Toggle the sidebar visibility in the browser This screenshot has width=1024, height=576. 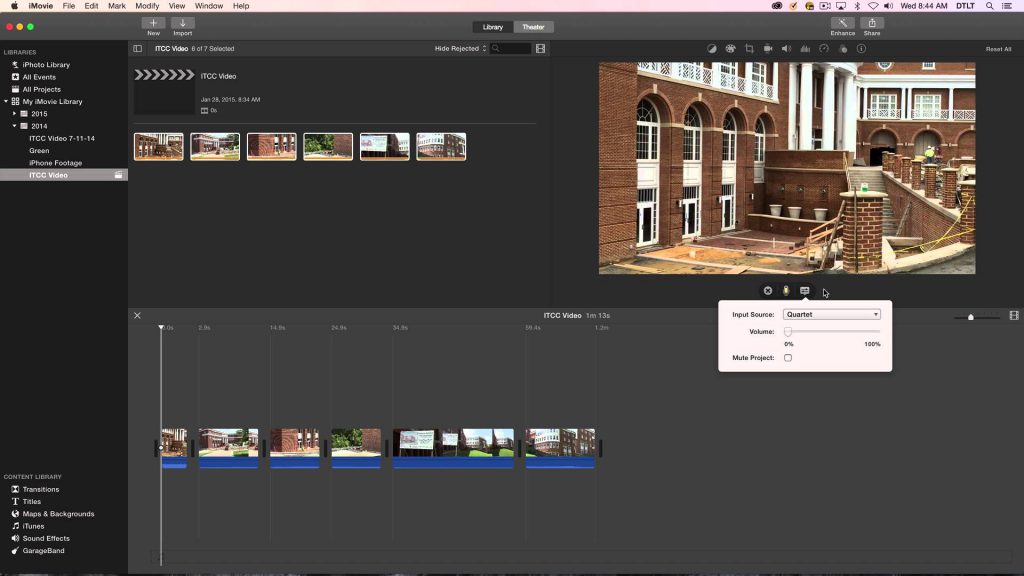[x=135, y=47]
